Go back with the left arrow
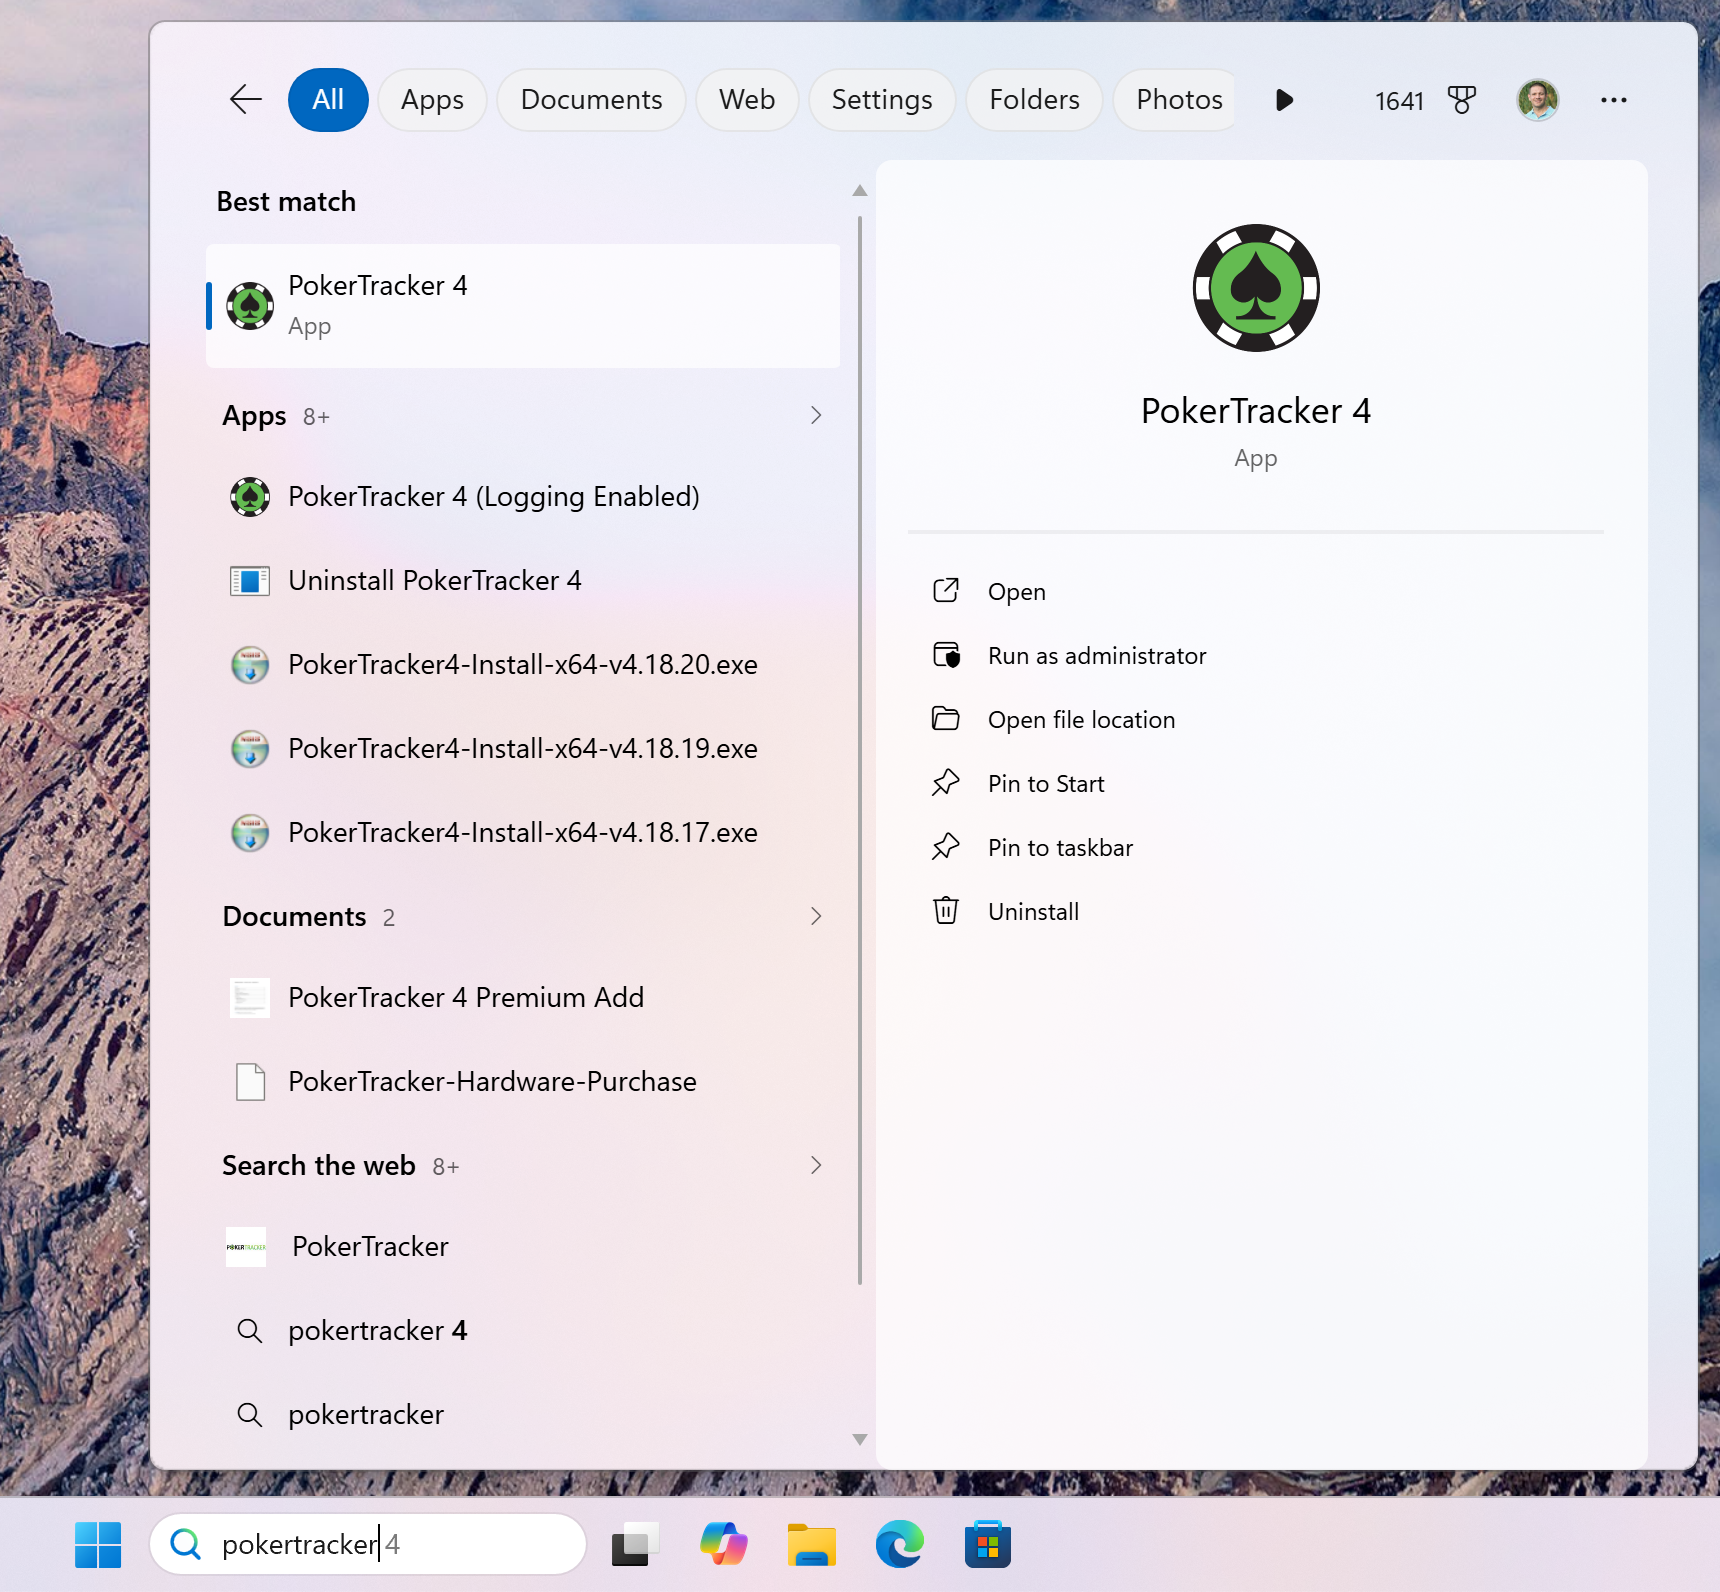1720x1592 pixels. tap(245, 99)
